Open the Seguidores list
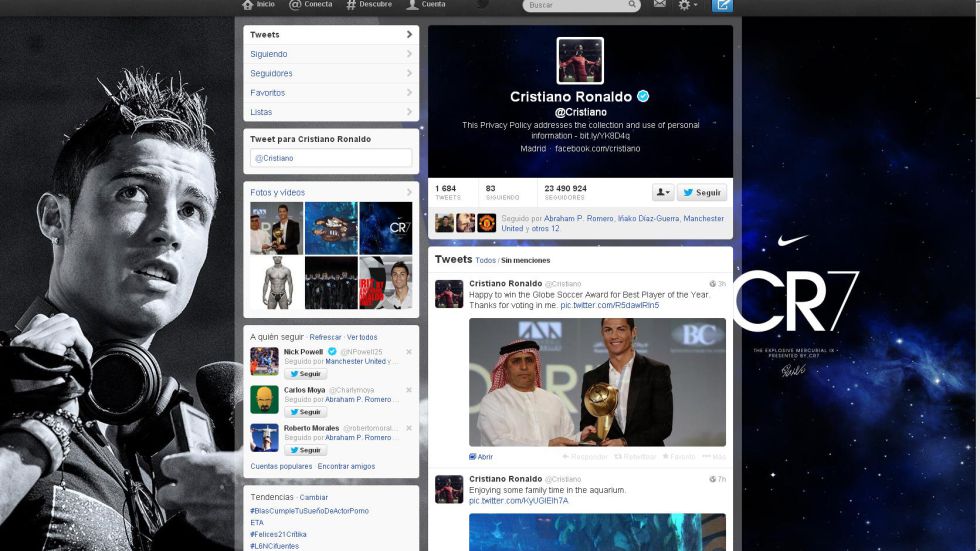This screenshot has width=980, height=551. pyautogui.click(x=331, y=74)
